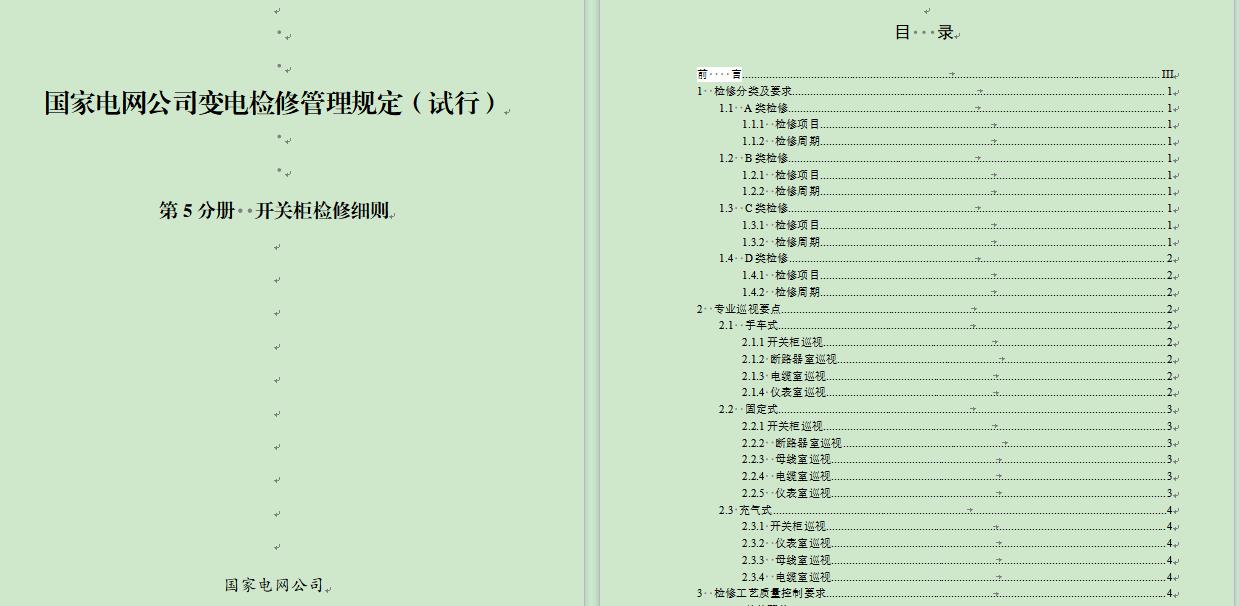This screenshot has width=1239, height=606.
Task: Go to TOC entry 2.3.3 母线室巡视
Action: 958,560
